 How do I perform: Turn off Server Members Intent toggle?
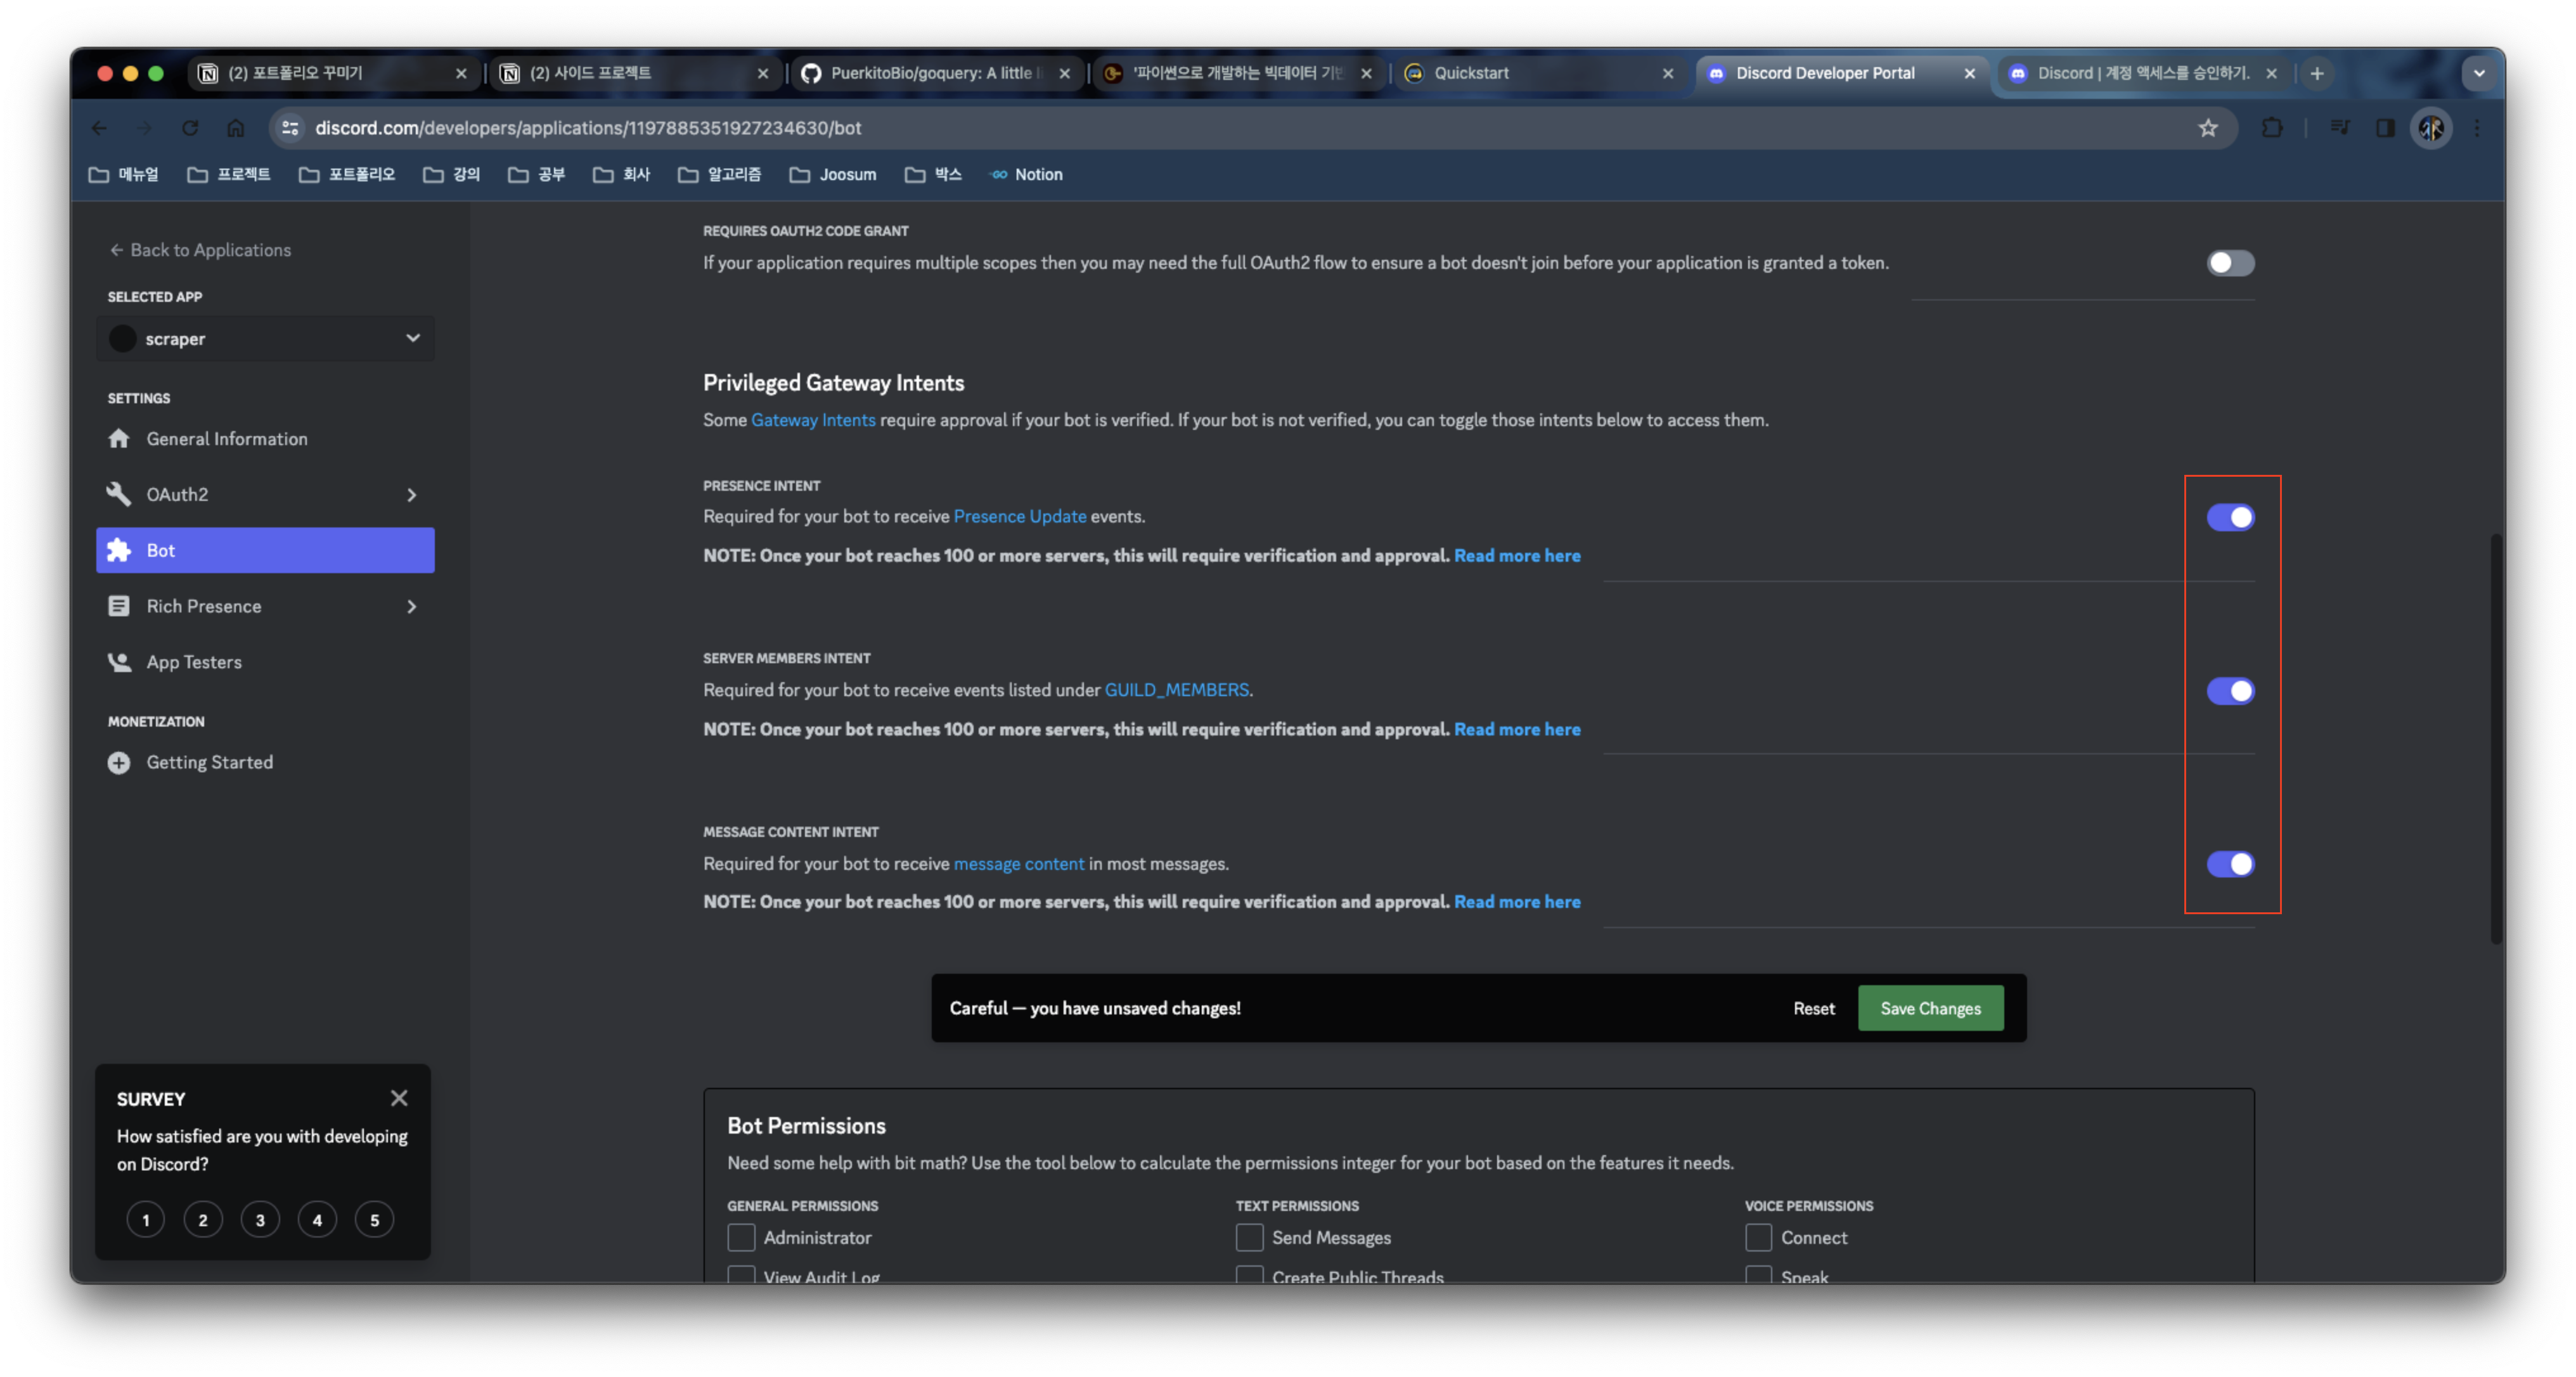[x=2230, y=691]
